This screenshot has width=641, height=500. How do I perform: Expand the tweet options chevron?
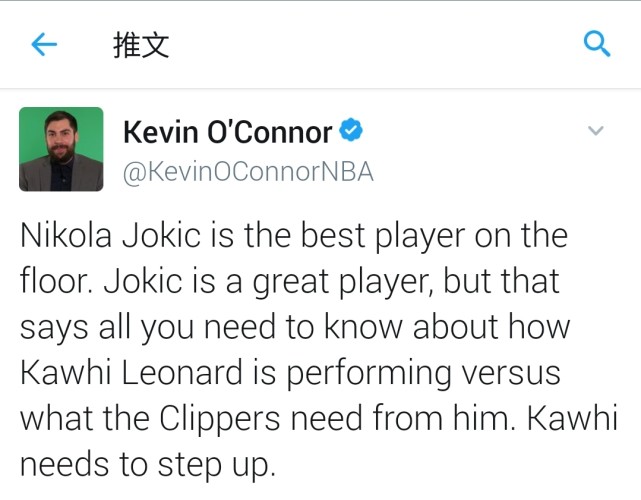pyautogui.click(x=596, y=131)
